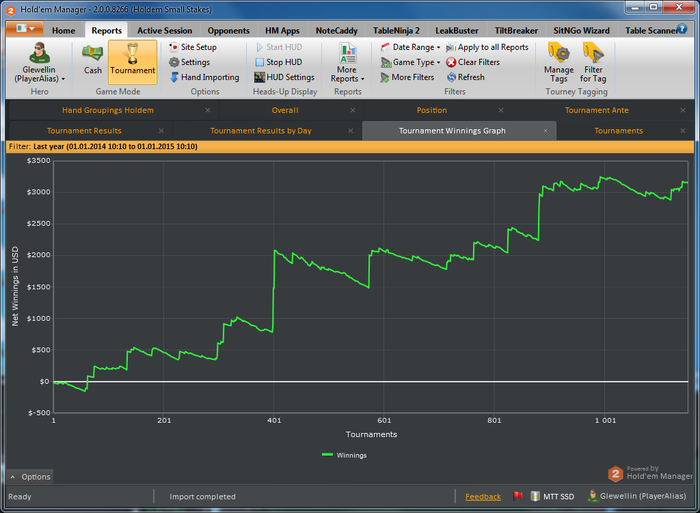Open the NoteCaddy tab
Image resolution: width=700 pixels, height=513 pixels.
337,30
